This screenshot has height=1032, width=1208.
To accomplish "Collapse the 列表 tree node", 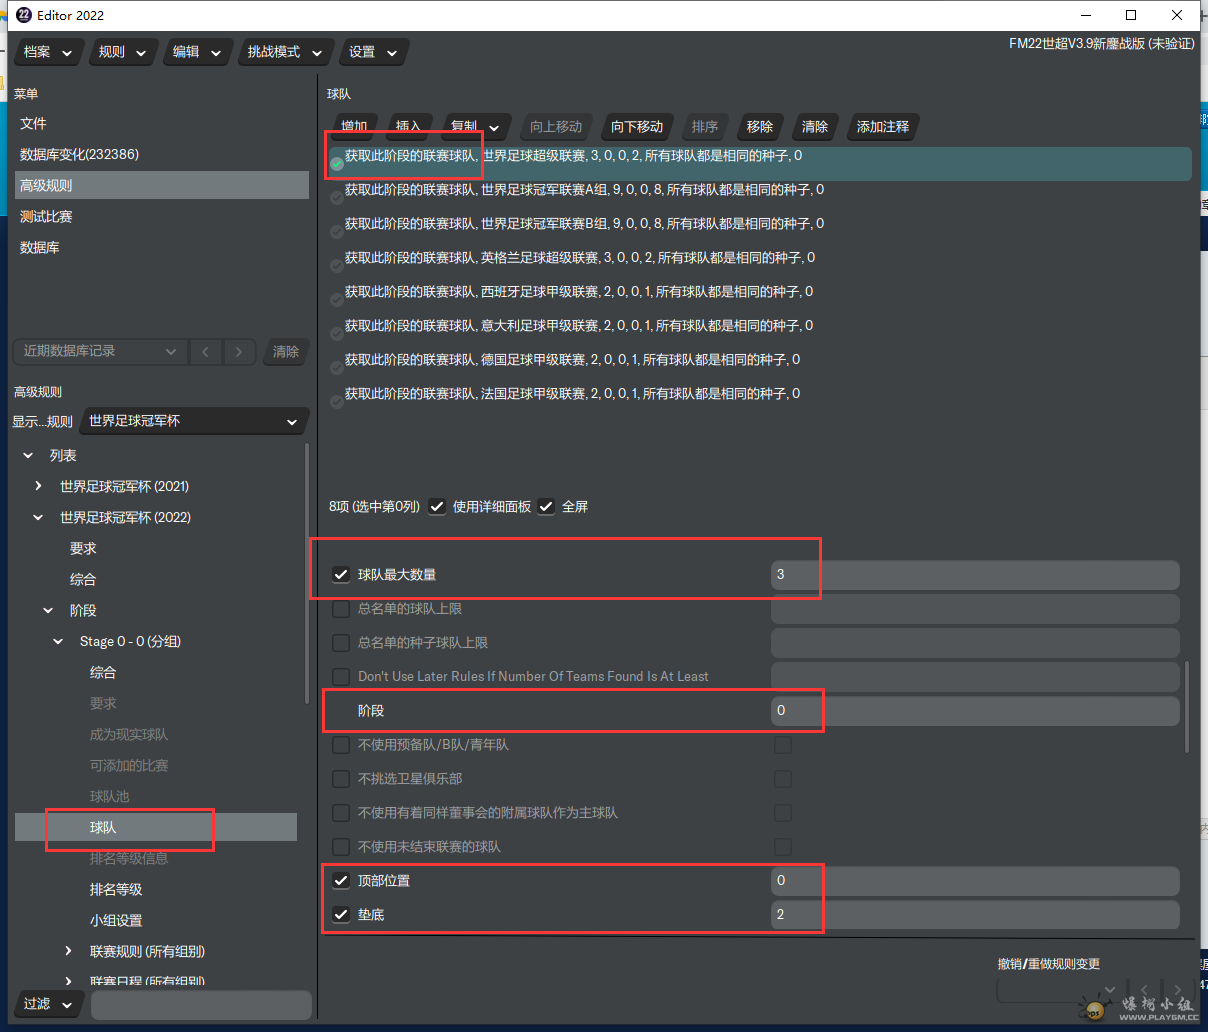I will [x=28, y=456].
